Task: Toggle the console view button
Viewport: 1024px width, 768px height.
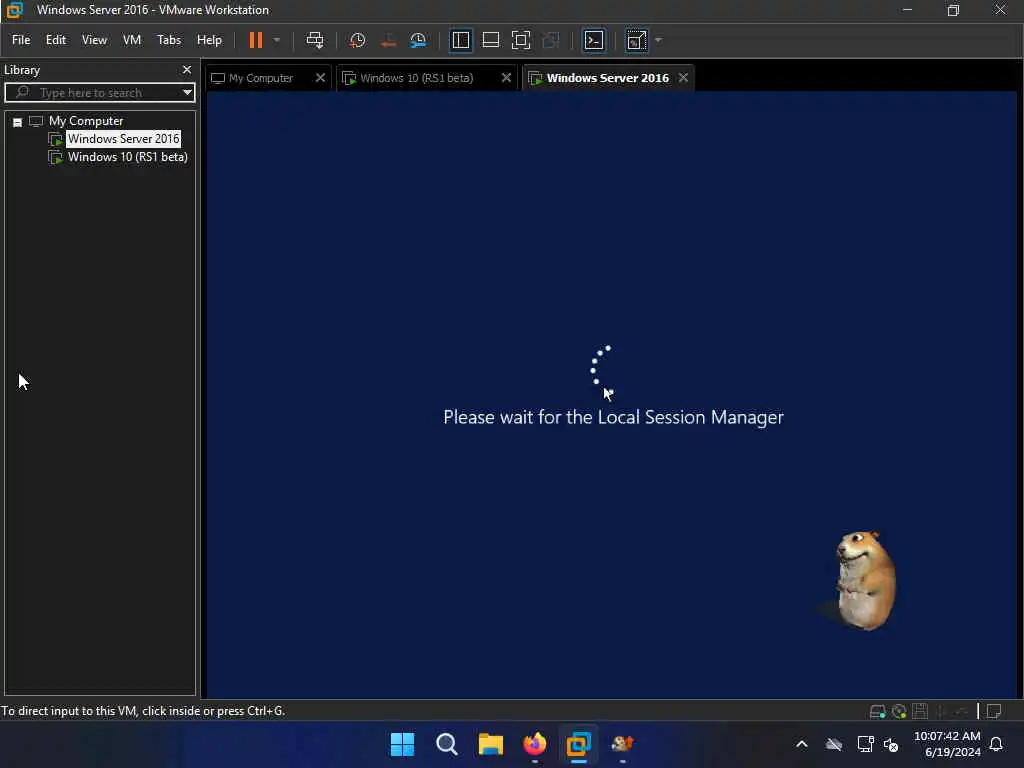Action: [594, 40]
